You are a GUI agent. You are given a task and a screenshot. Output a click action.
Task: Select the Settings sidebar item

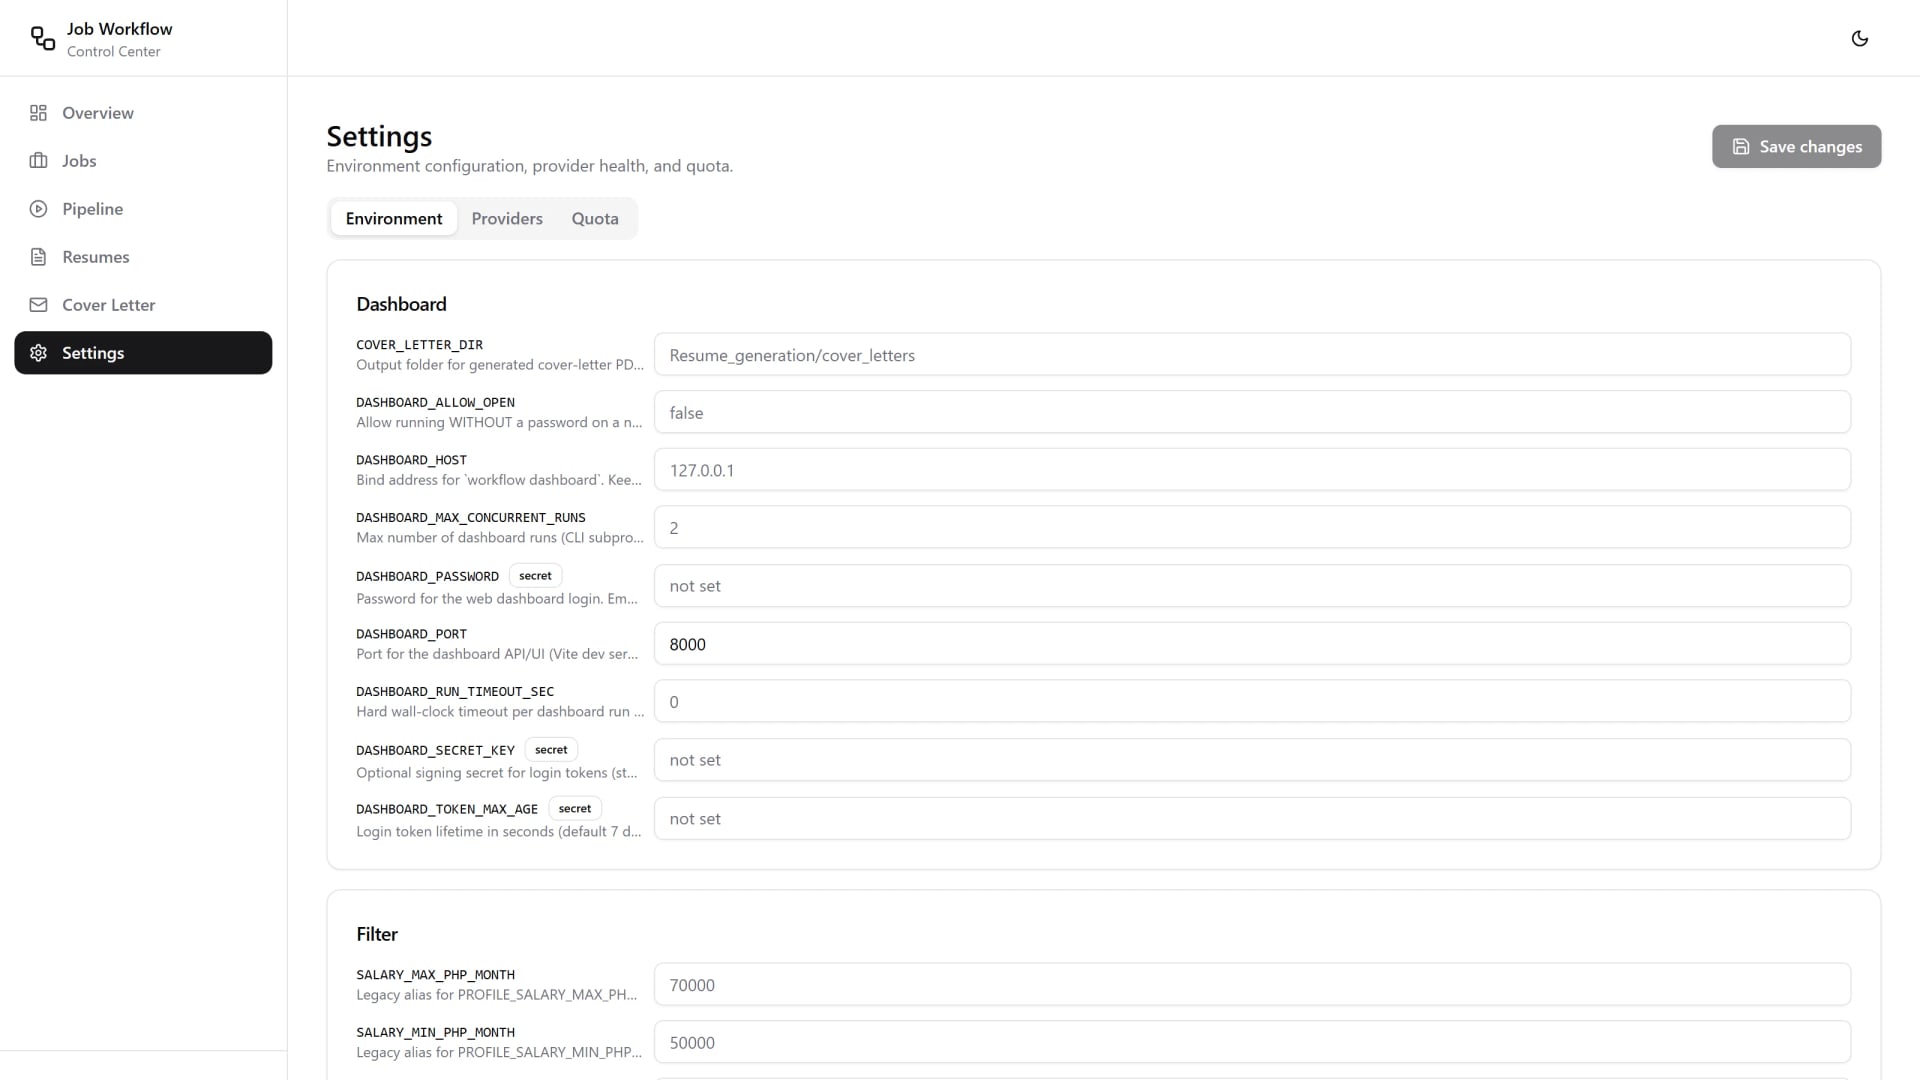143,353
